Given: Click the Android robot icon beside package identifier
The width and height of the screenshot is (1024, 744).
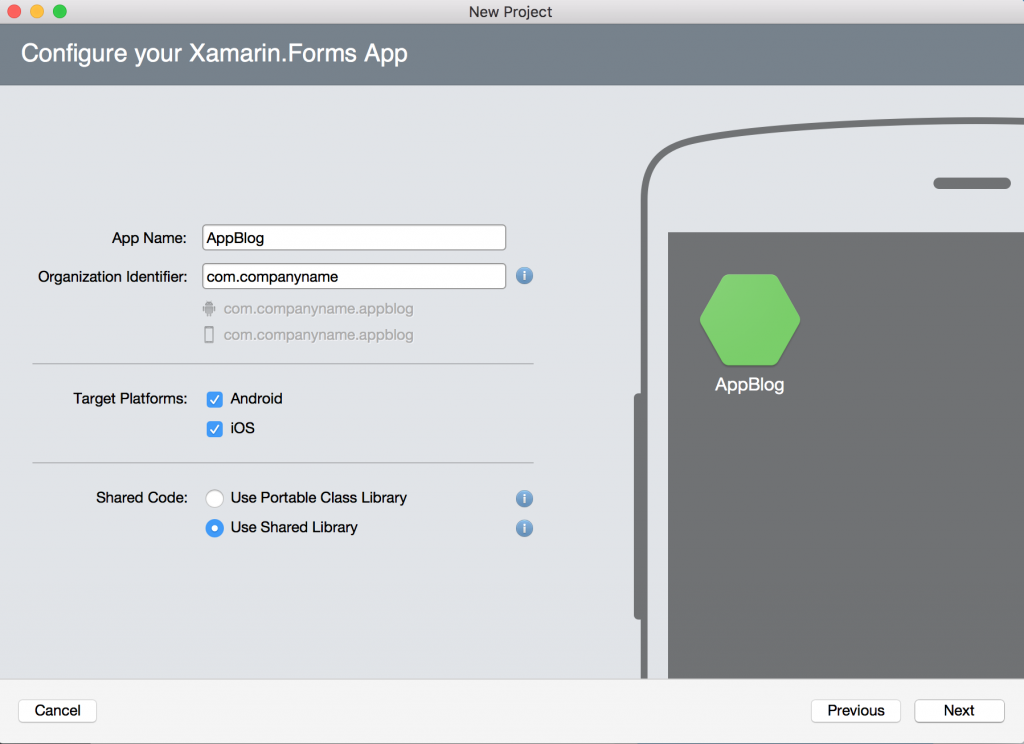Looking at the screenshot, I should coord(209,308).
